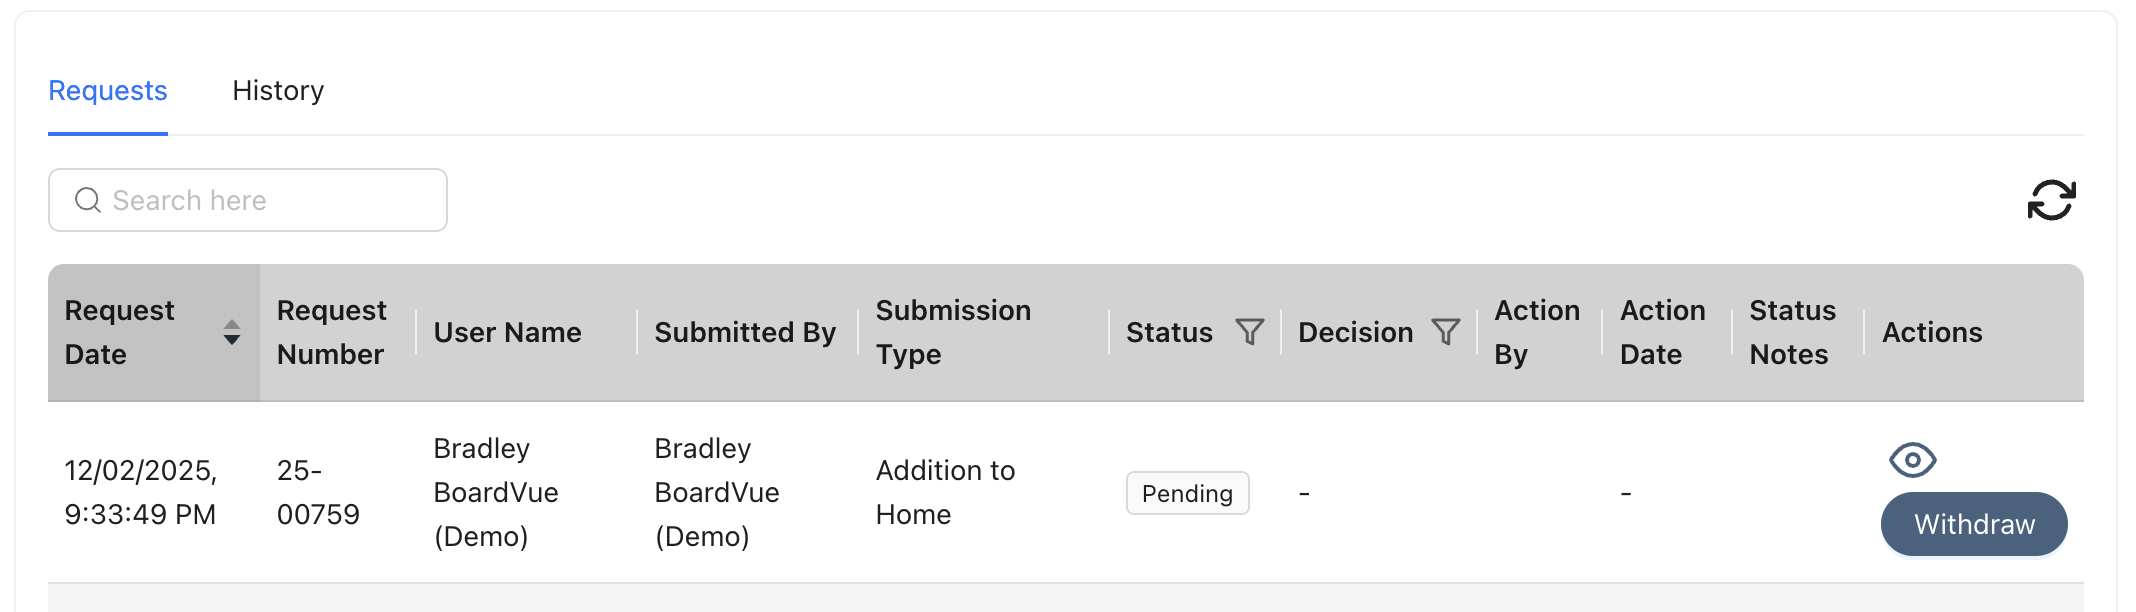Viewport: 2136px width, 612px height.
Task: Click the search magnifier icon
Action: pyautogui.click(x=88, y=200)
